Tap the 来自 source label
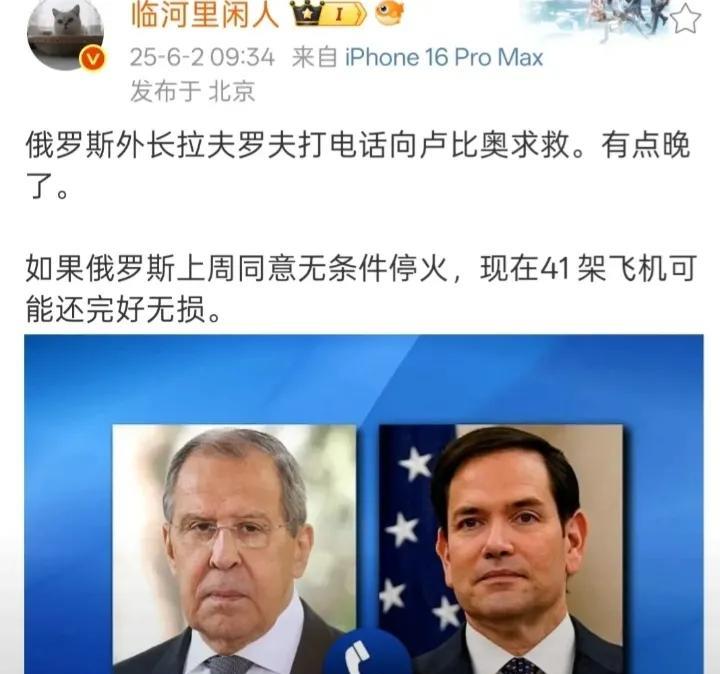The height and width of the screenshot is (674, 720). 315,58
